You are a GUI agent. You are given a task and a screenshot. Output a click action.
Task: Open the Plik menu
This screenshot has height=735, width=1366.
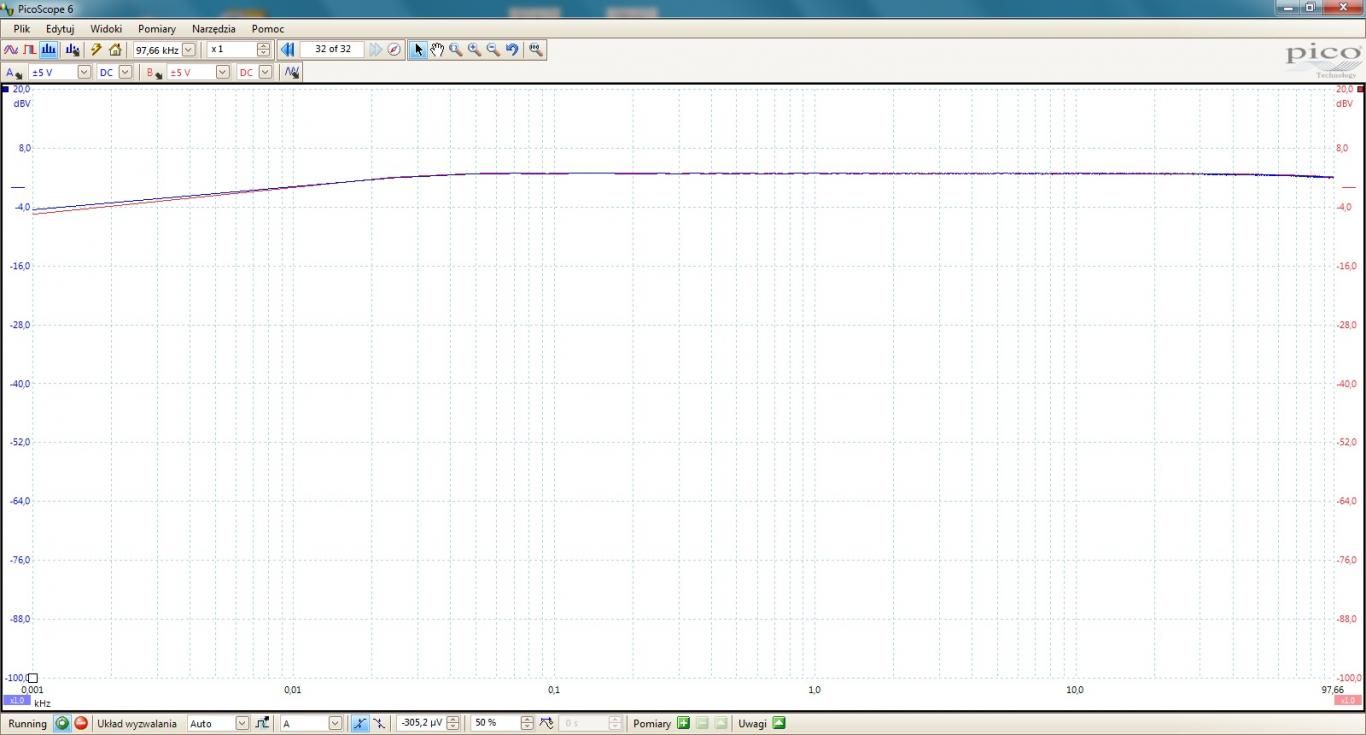click(x=21, y=29)
